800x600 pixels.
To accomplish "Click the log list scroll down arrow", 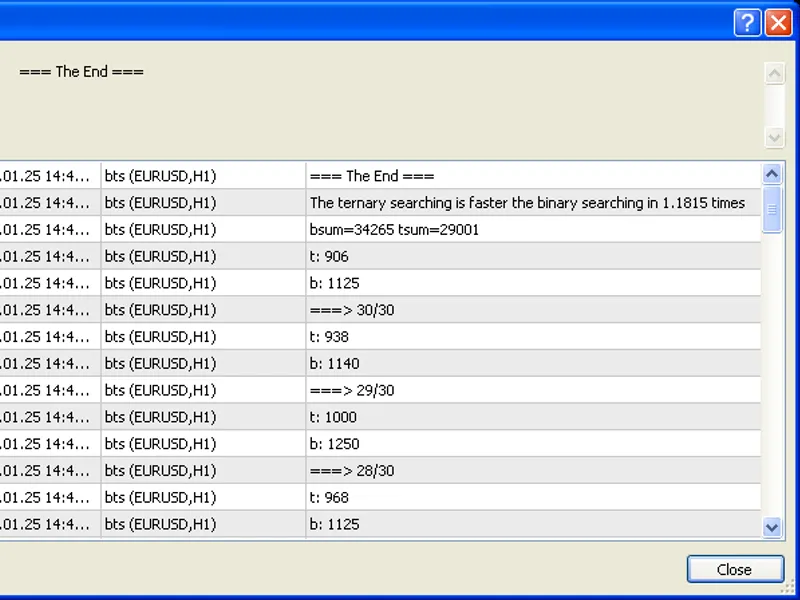I will 772,527.
